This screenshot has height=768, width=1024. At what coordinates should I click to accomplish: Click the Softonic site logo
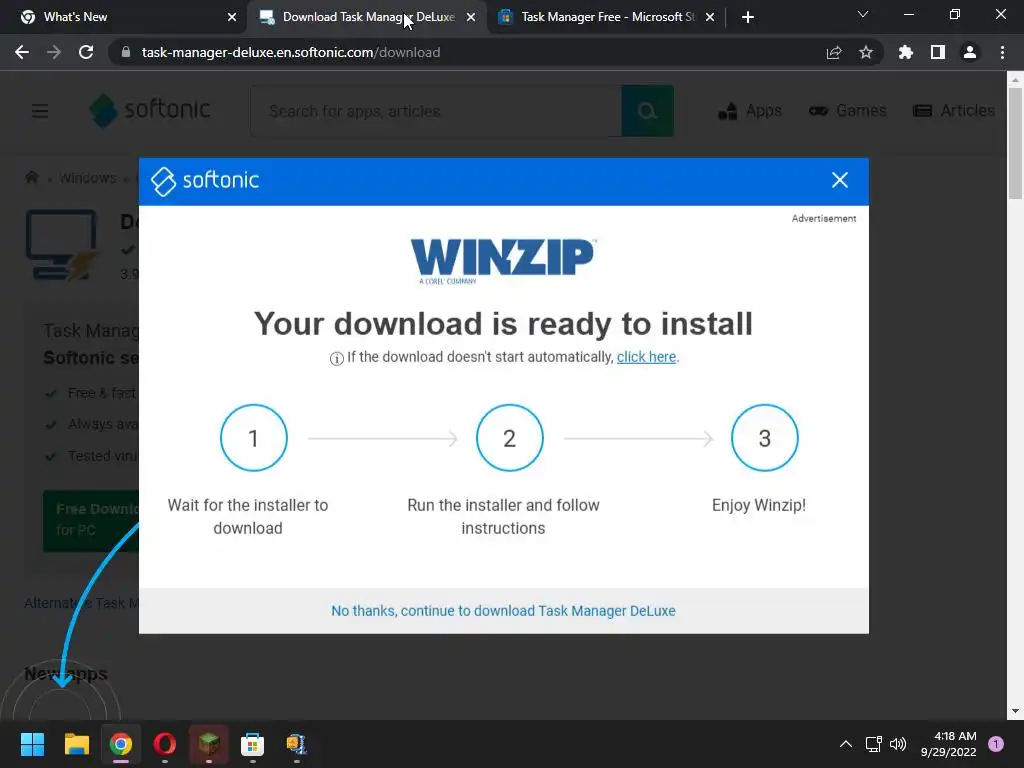150,110
